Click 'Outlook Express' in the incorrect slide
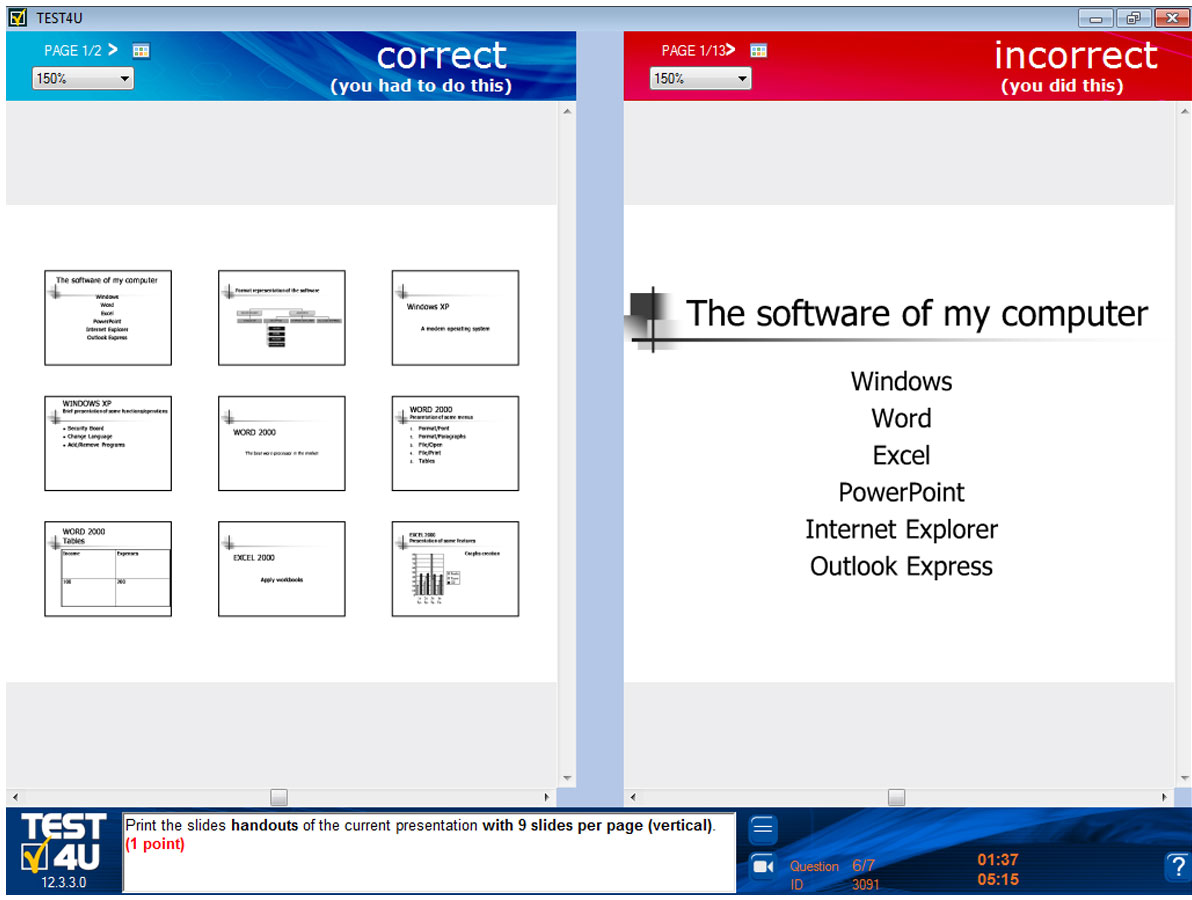 pos(901,567)
